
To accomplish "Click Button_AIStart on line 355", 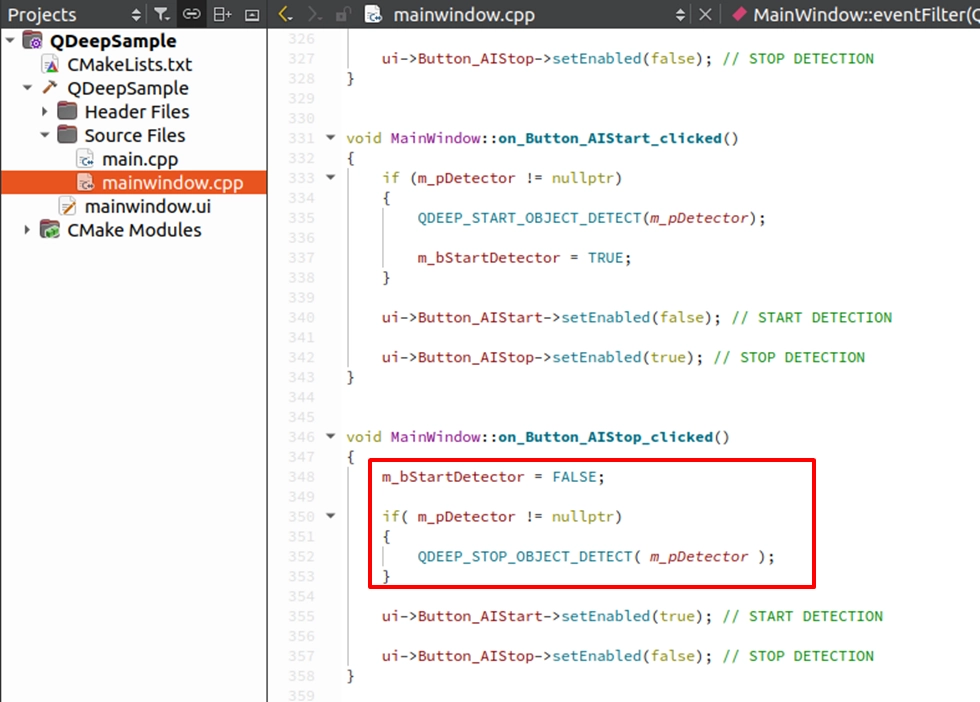I will (x=480, y=616).
